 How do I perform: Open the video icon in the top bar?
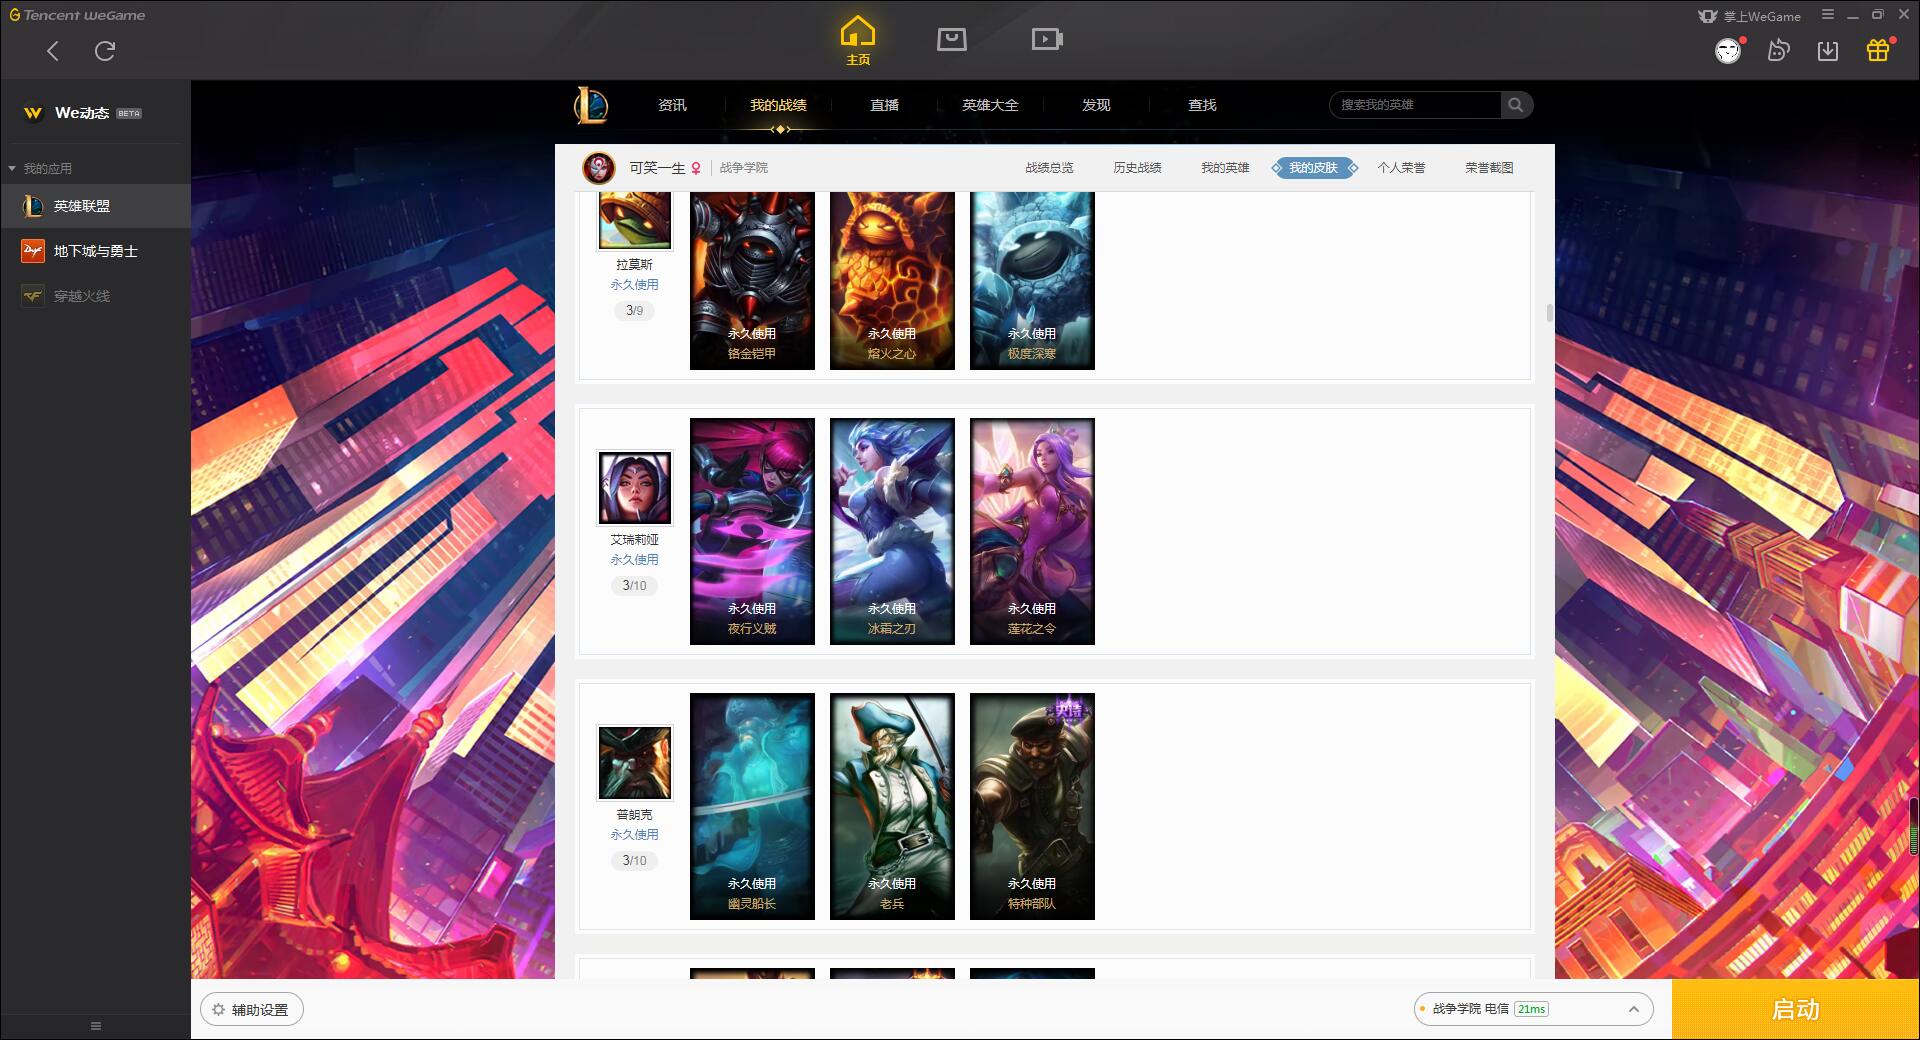1047,40
